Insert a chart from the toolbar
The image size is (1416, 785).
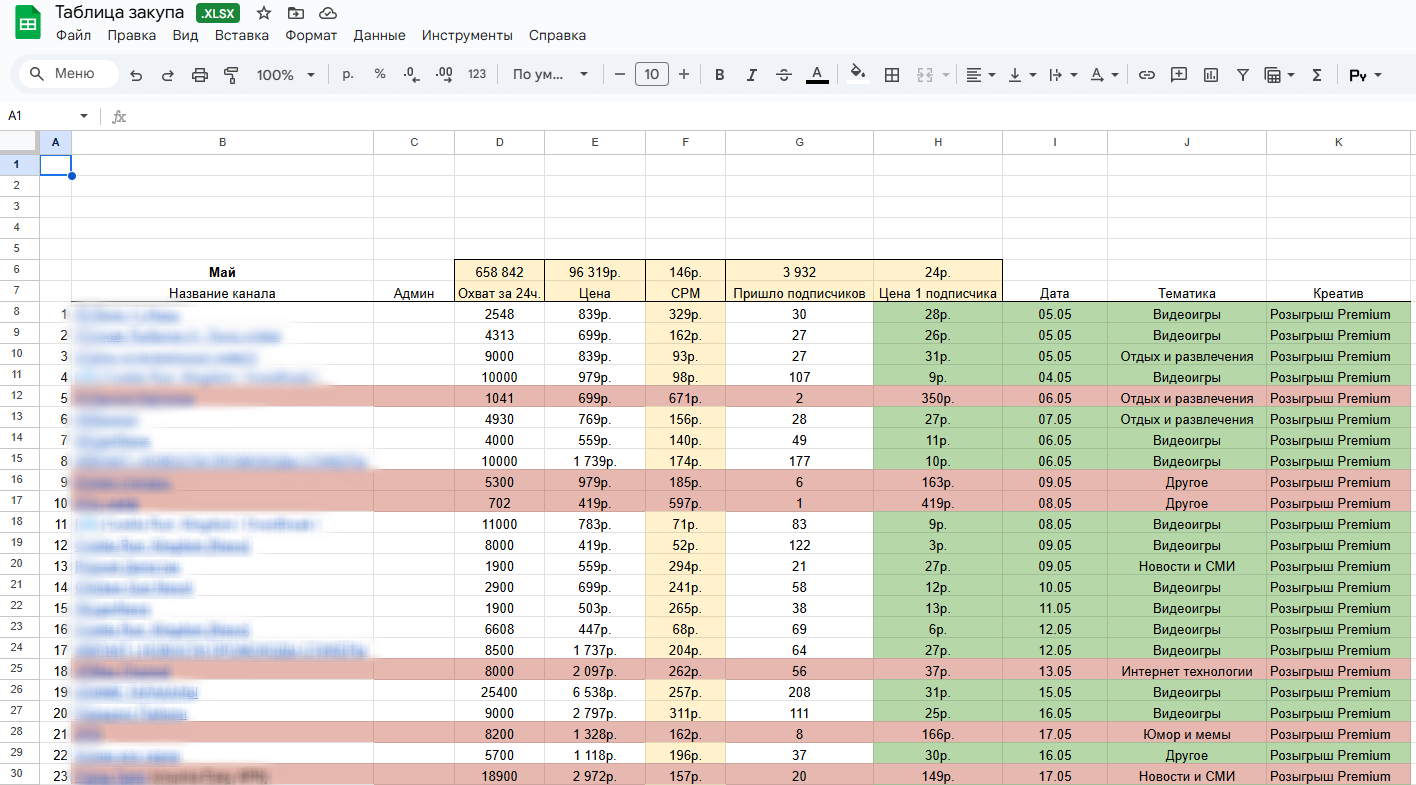pyautogui.click(x=1211, y=75)
